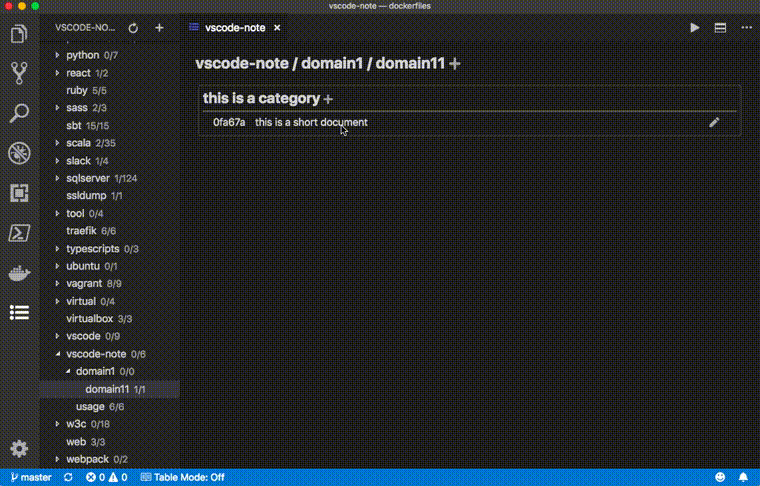Open the vscode-note list view icon

click(x=19, y=313)
